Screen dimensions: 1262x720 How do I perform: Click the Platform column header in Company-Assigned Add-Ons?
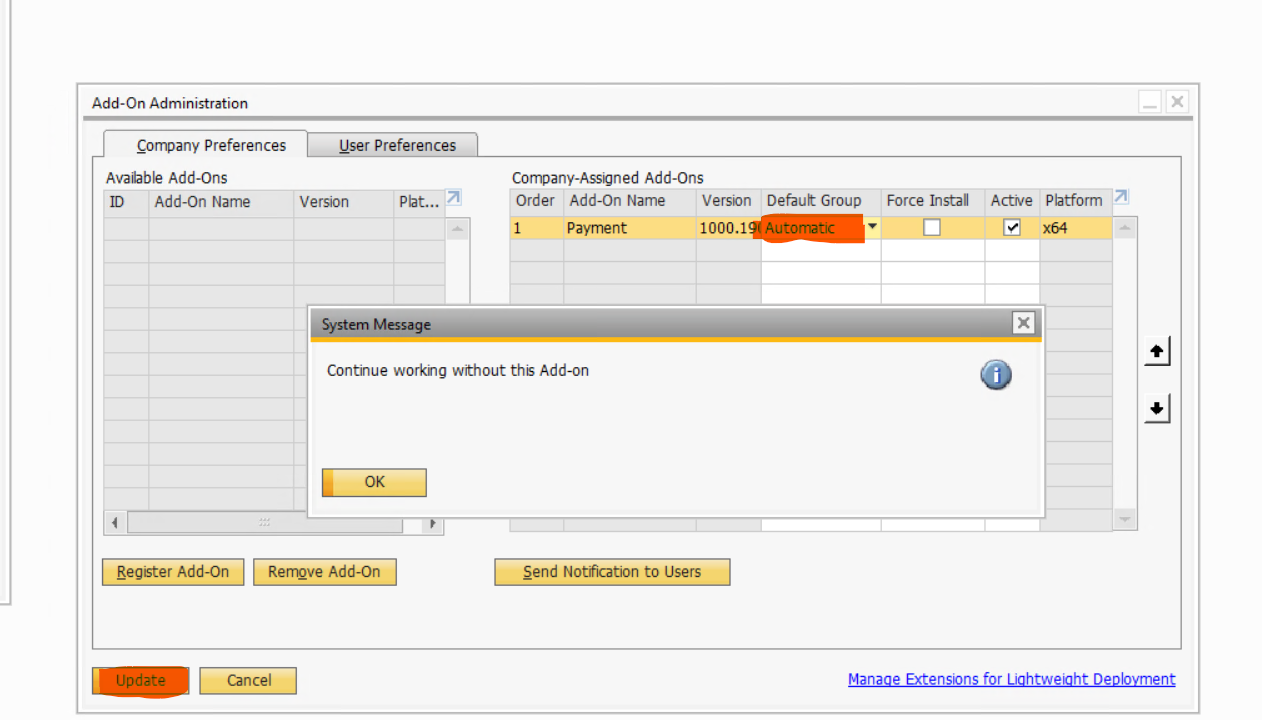[1076, 201]
